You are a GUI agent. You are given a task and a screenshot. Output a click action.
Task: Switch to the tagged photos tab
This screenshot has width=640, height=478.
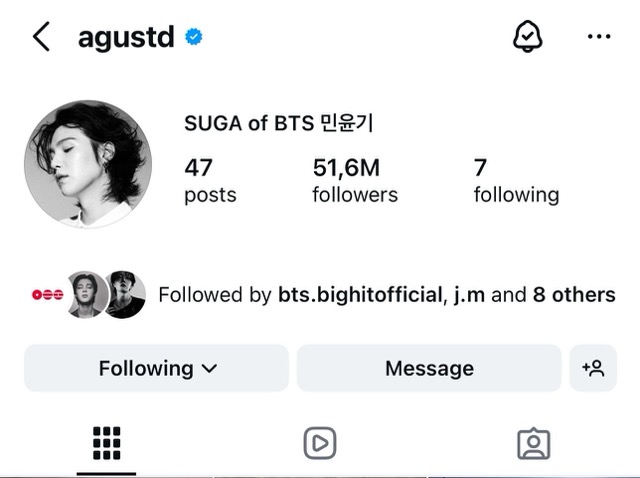tap(533, 444)
